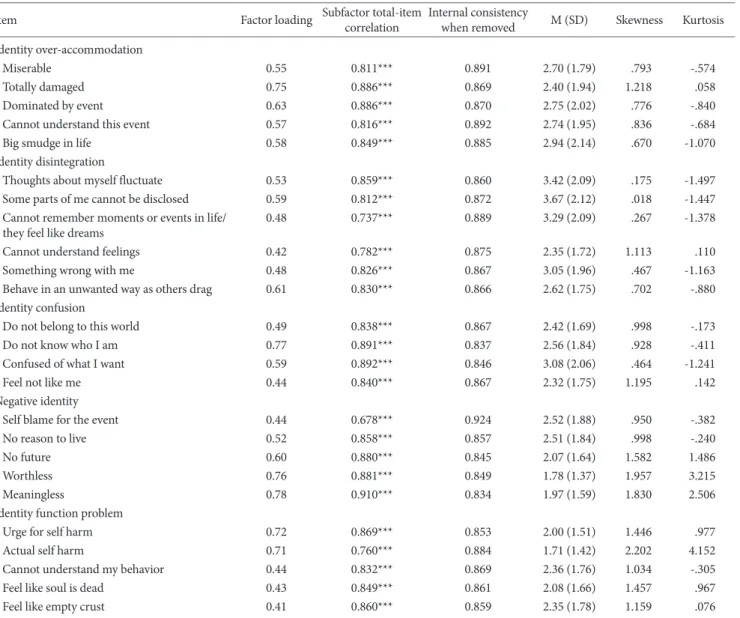This screenshot has height=618, width=740.
Task: Click the 'Meaningless' item label
Action: tap(33, 495)
